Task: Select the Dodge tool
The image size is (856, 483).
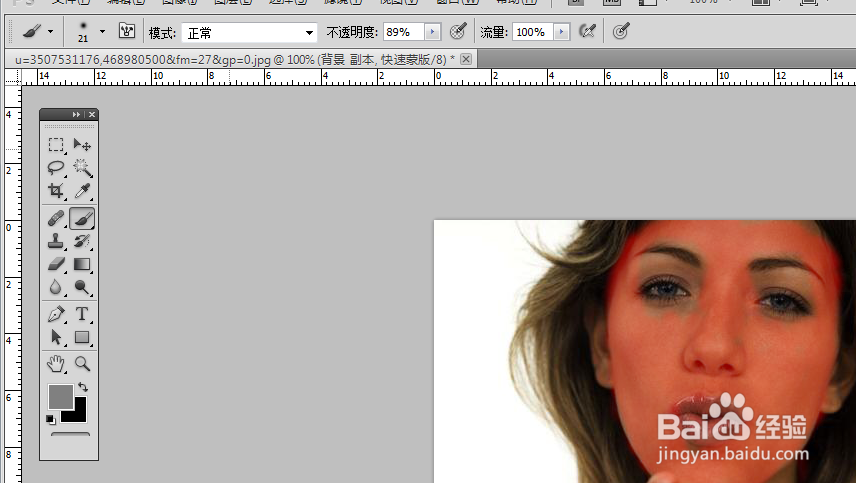Action: 82,287
